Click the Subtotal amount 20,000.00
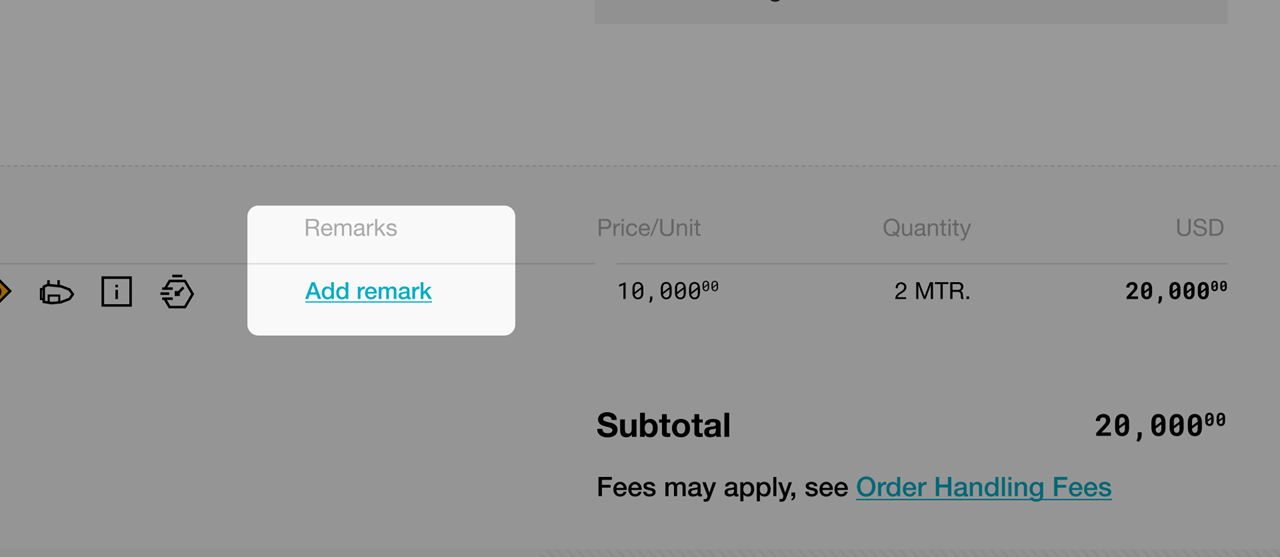 coord(1160,426)
